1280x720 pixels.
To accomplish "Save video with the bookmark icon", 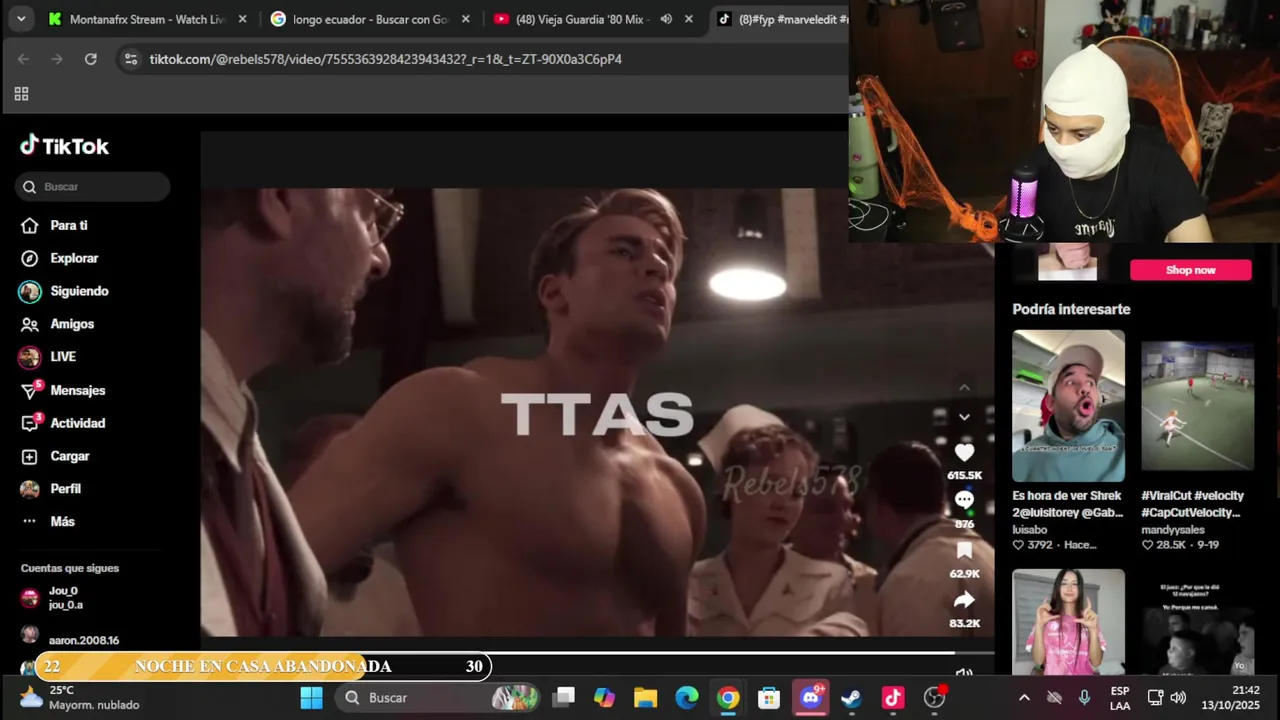I will click(x=964, y=550).
